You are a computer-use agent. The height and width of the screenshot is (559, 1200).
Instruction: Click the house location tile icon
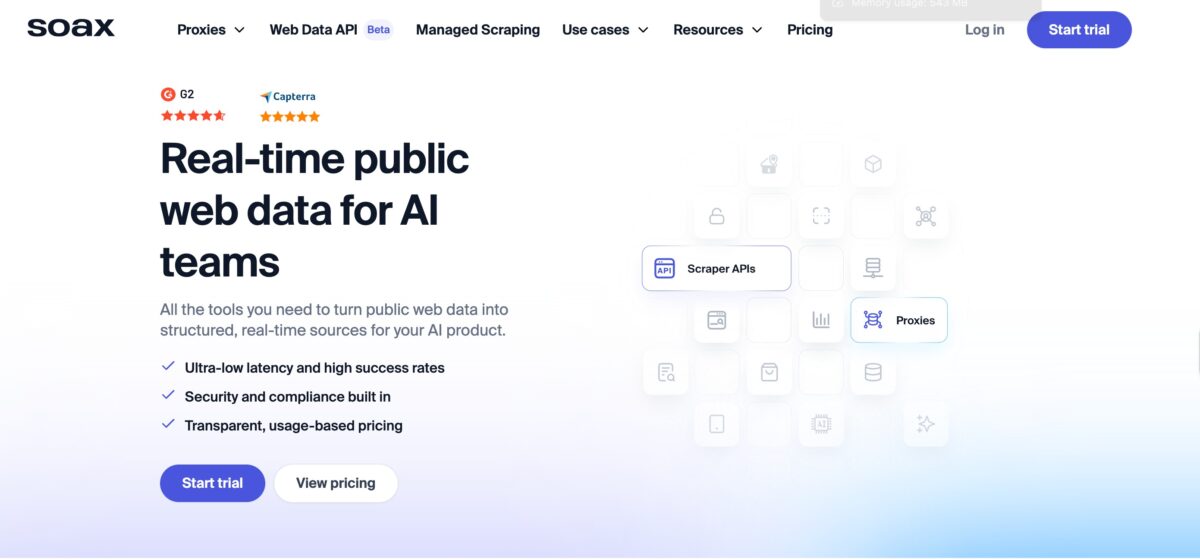769,164
